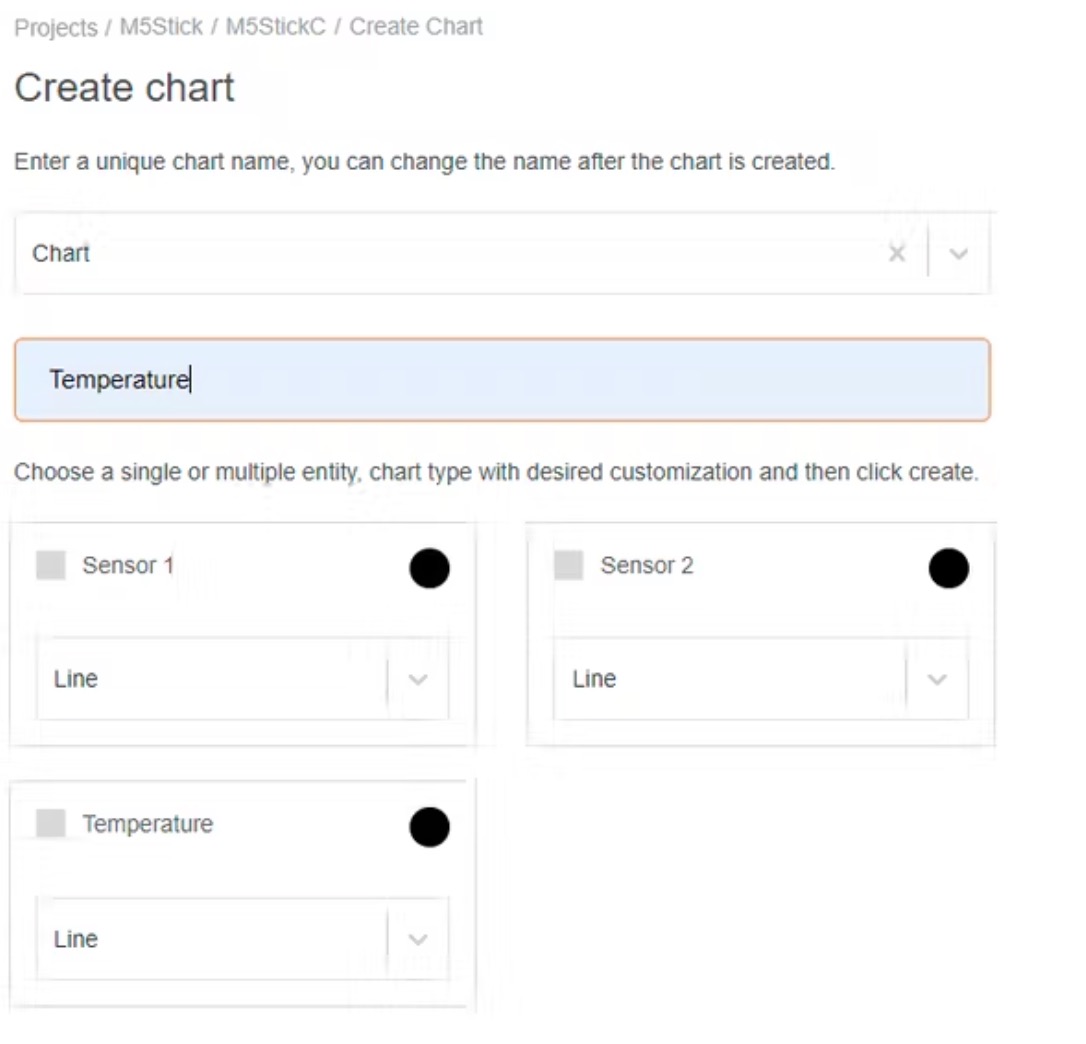Open the M5StickC breadcrumb link
1086x1044 pixels.
[x=276, y=27]
